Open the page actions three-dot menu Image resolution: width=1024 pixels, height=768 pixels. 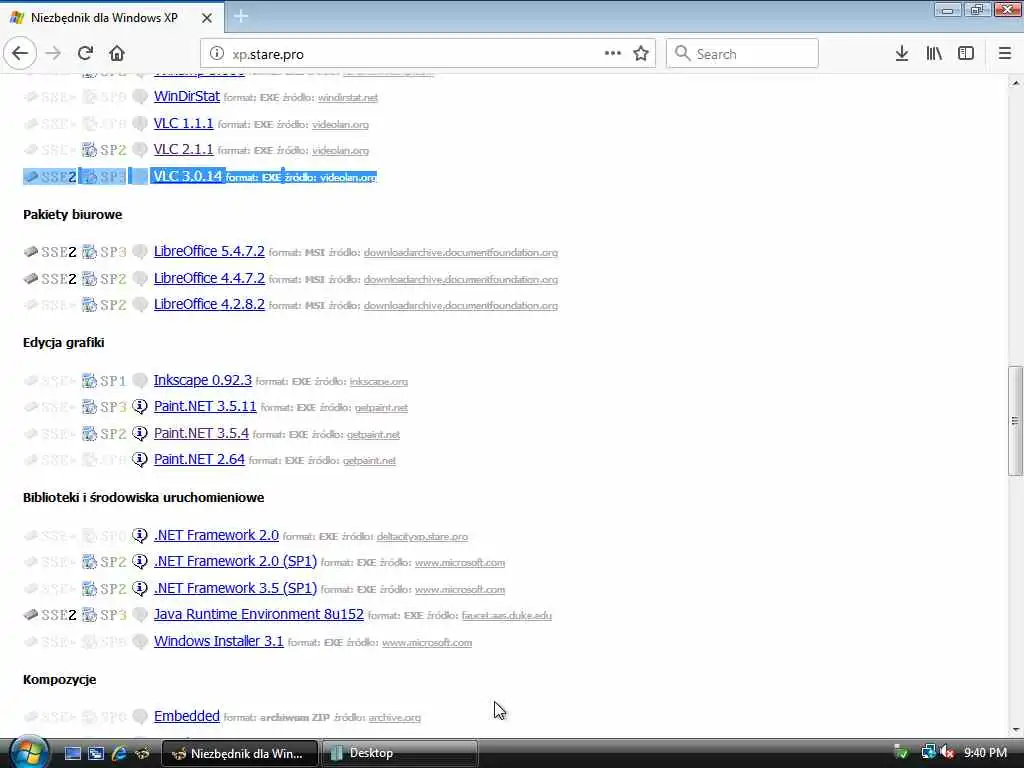[x=613, y=54]
